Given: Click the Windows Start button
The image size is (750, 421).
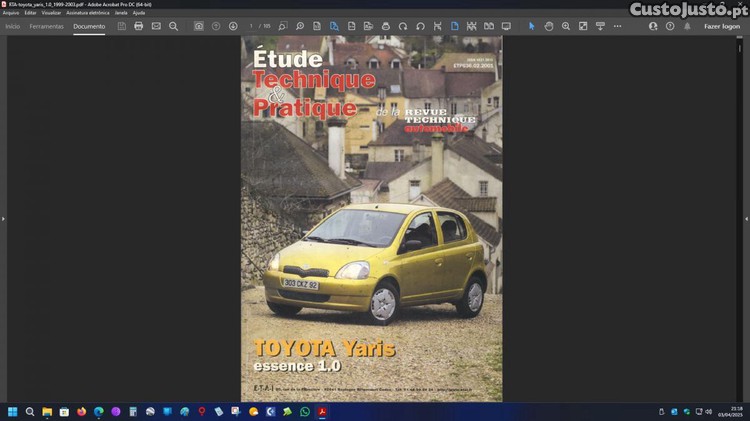Looking at the screenshot, I should tap(13, 411).
